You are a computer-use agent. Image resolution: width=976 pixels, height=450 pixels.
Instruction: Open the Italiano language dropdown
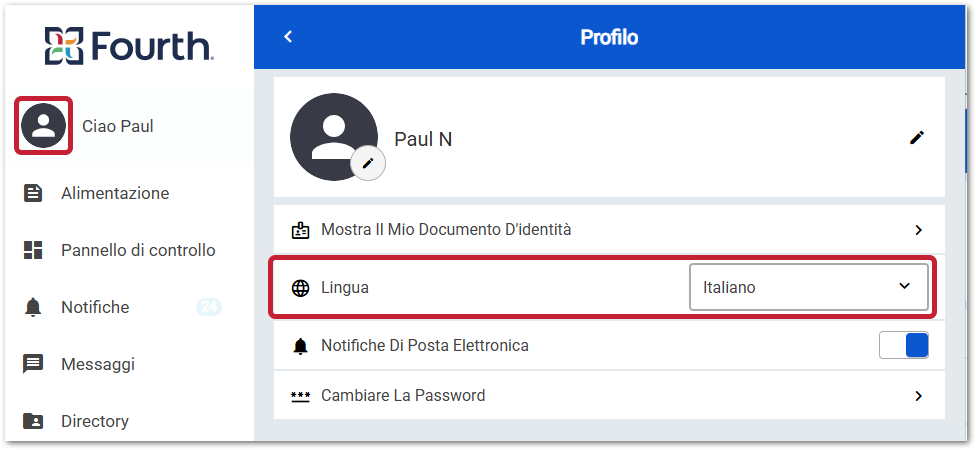click(808, 287)
